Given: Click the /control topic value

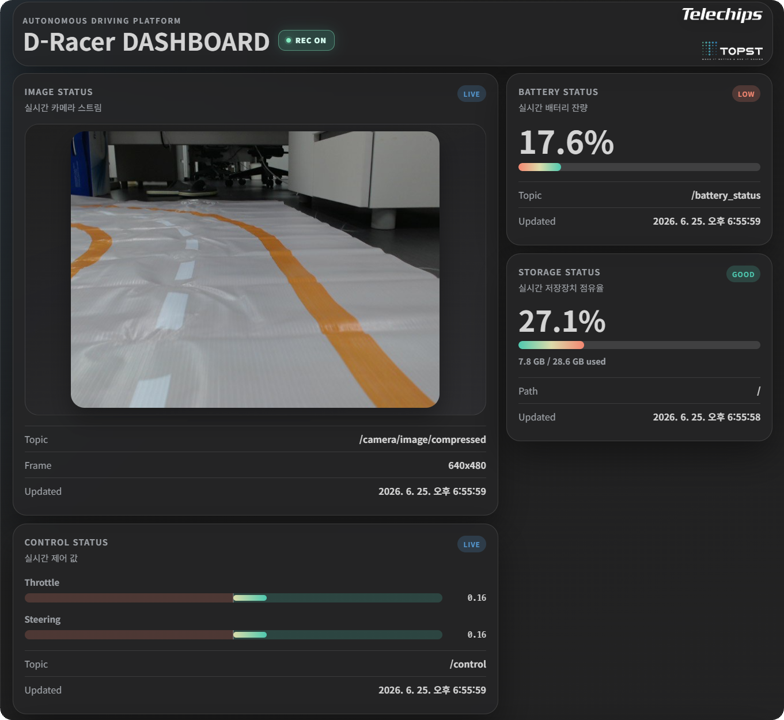Looking at the screenshot, I should [x=468, y=664].
